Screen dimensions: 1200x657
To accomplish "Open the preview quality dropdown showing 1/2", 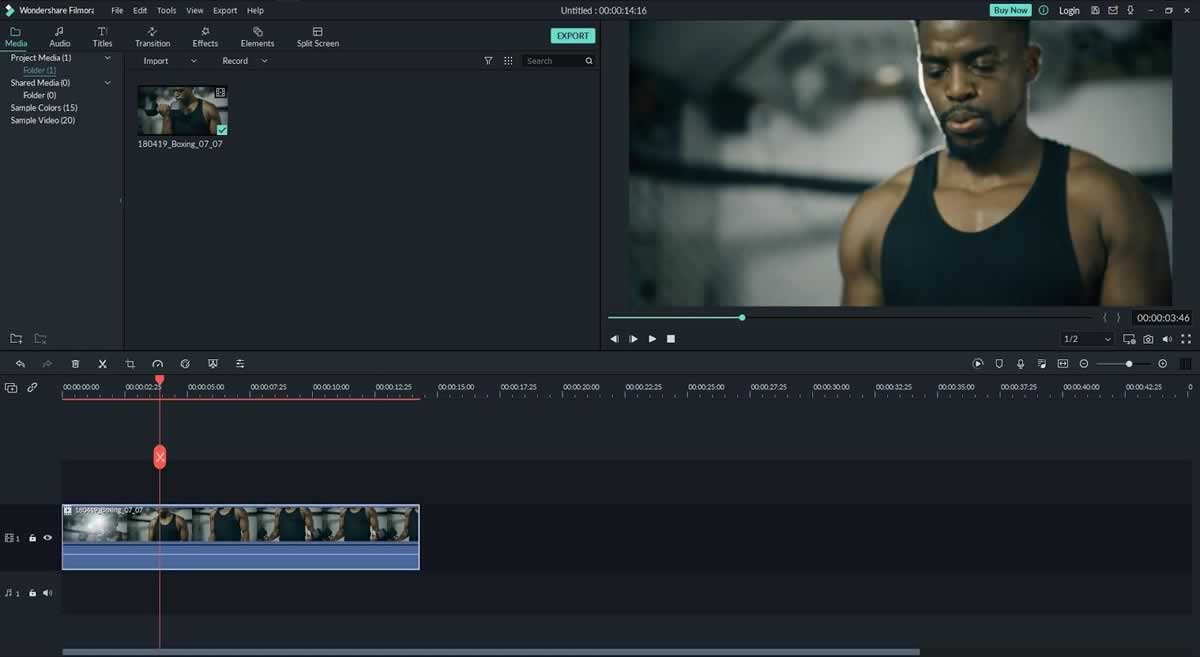I will coord(1086,338).
